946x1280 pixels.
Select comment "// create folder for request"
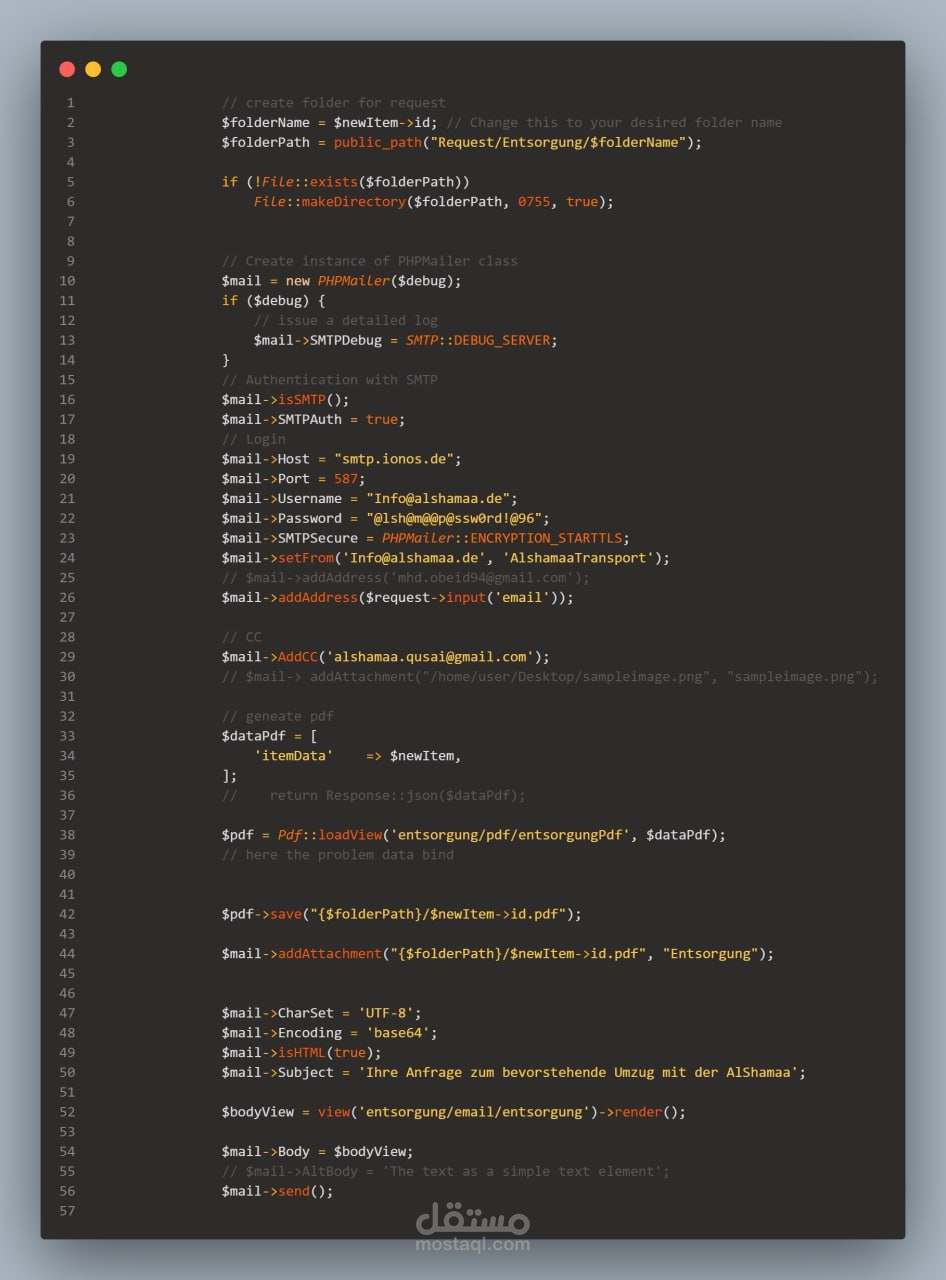coord(334,102)
